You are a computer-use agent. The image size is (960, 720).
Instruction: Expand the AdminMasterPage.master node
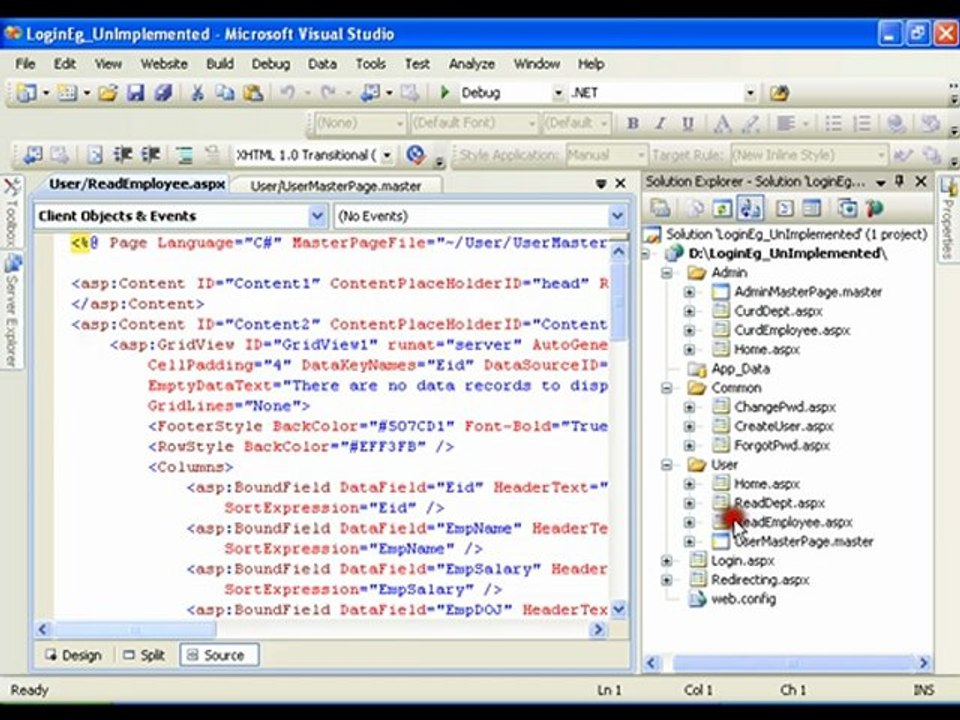coord(690,292)
